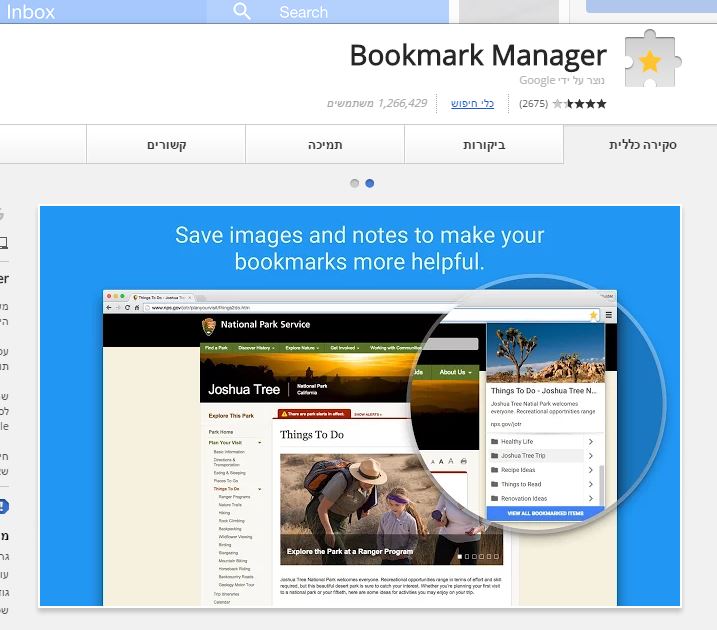Click the VIEW ALL BOOKMARKED ITEMS button
Screen dimensions: 717x630
click(545, 513)
